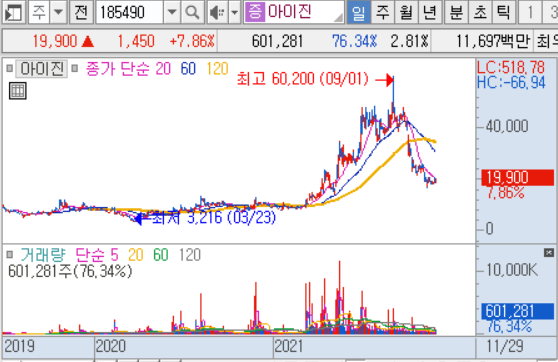Click the 전 button beside stock code

81,12
